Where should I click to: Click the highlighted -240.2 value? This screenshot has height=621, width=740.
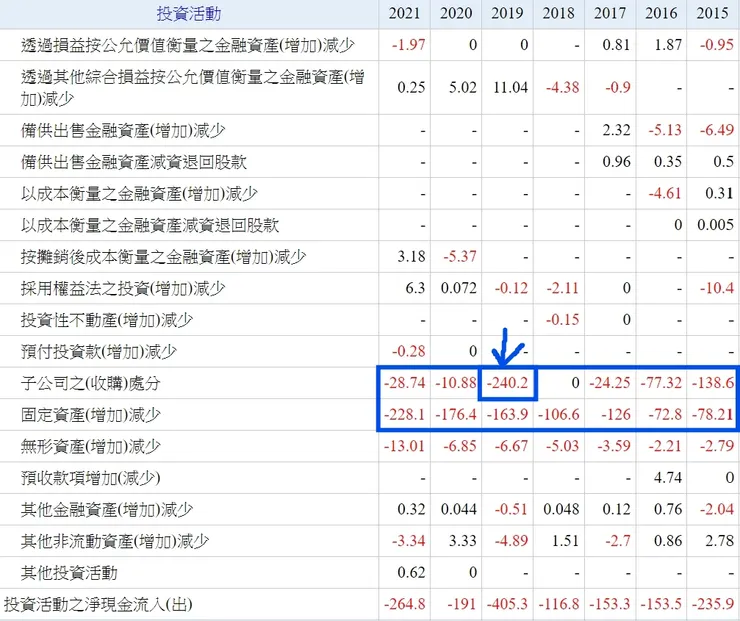click(x=507, y=383)
